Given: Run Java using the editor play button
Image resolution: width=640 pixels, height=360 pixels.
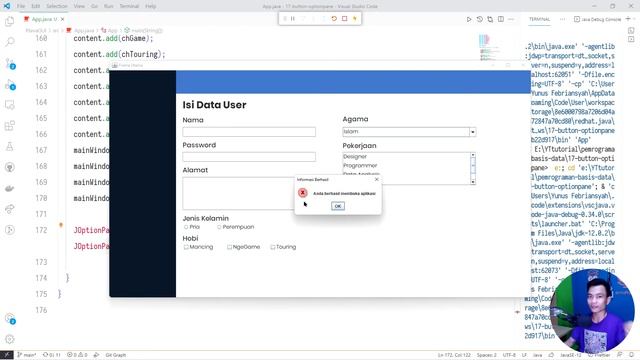Looking at the screenshot, I should [x=469, y=19].
